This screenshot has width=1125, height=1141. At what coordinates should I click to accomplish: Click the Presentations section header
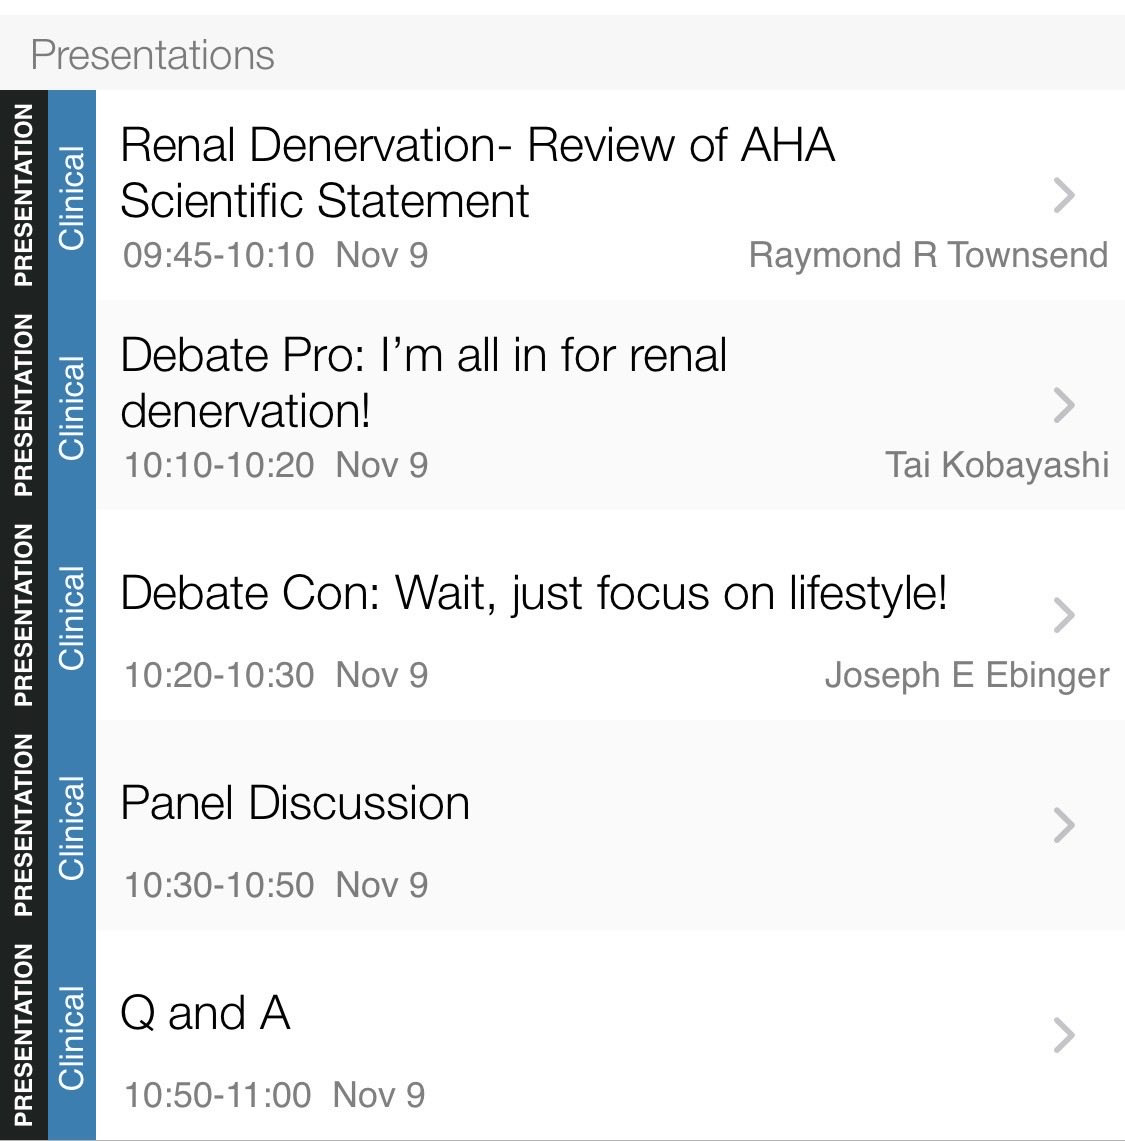tap(153, 55)
